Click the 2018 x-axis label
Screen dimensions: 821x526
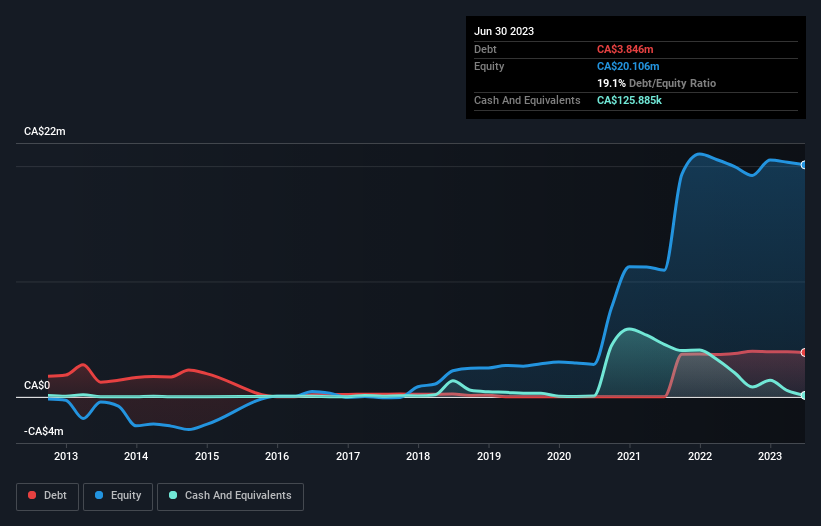click(418, 456)
